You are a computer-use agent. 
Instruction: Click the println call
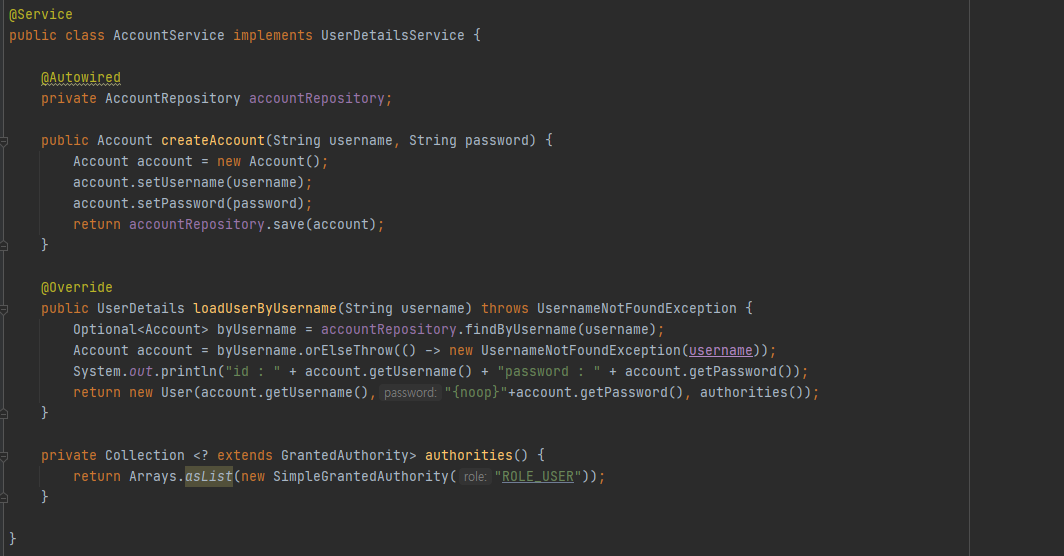[189, 371]
